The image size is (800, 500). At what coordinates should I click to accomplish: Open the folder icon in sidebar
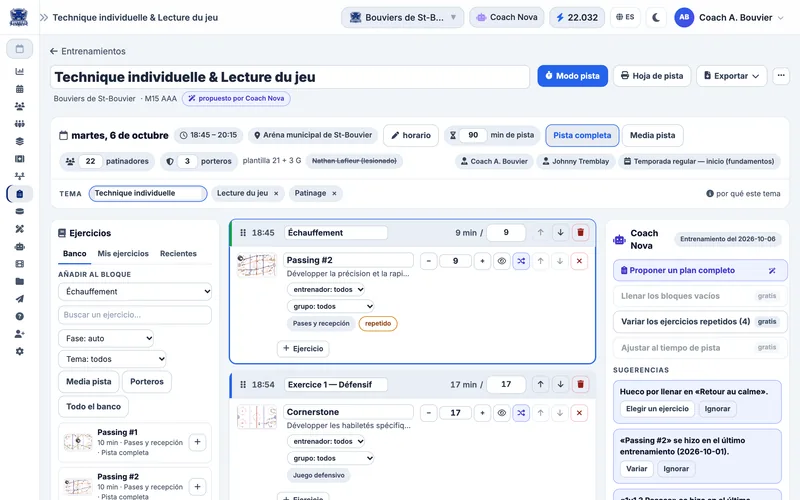point(19,281)
